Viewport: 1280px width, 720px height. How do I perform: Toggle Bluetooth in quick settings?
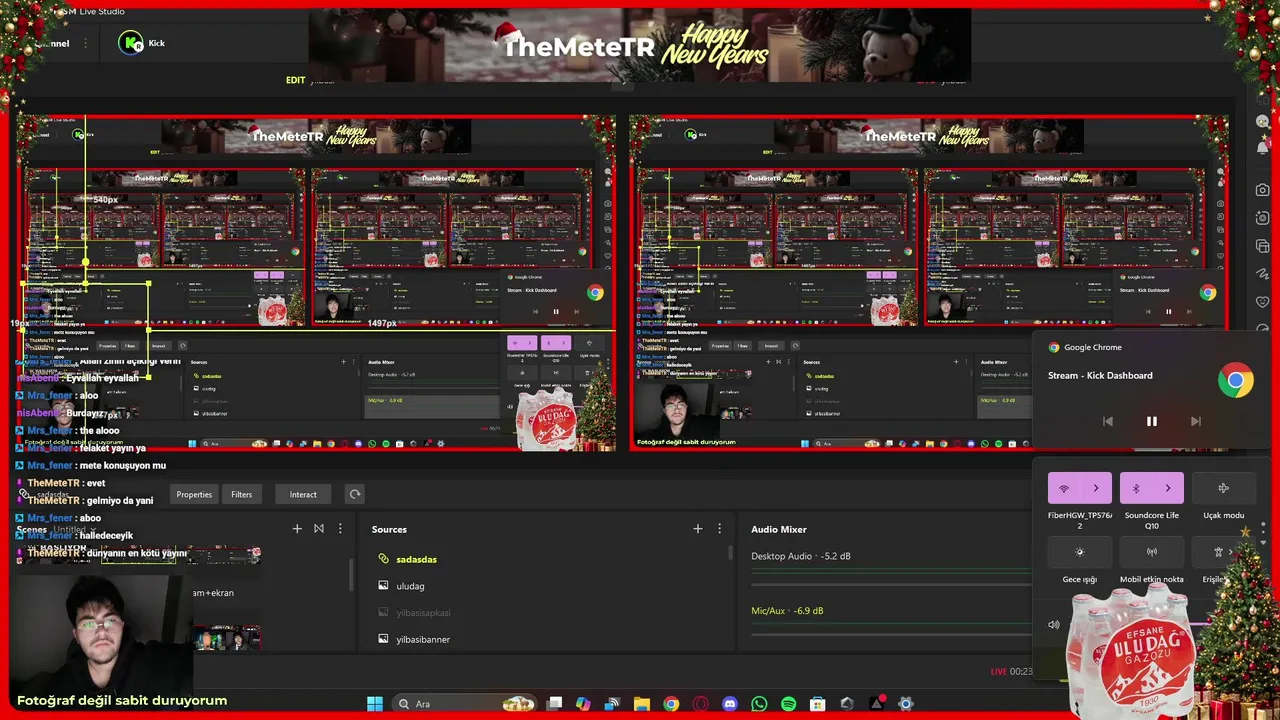tap(1136, 488)
